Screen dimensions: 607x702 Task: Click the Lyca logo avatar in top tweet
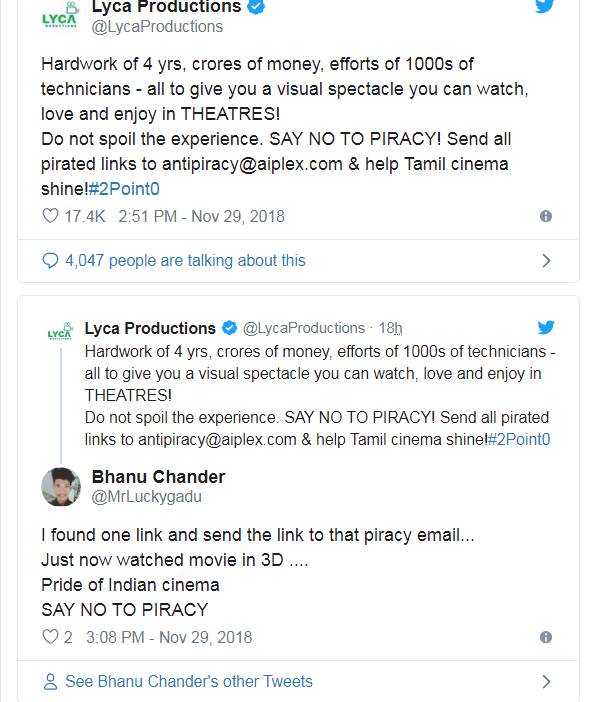pos(60,17)
